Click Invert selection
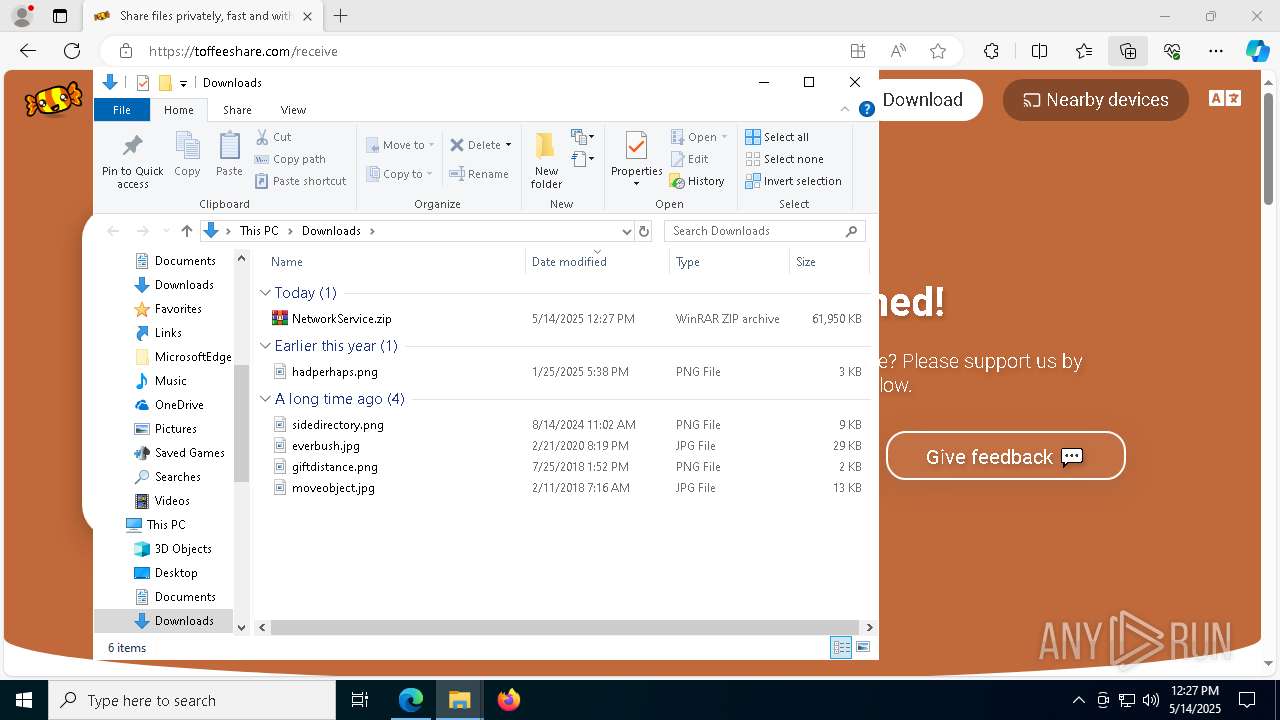 [x=794, y=181]
